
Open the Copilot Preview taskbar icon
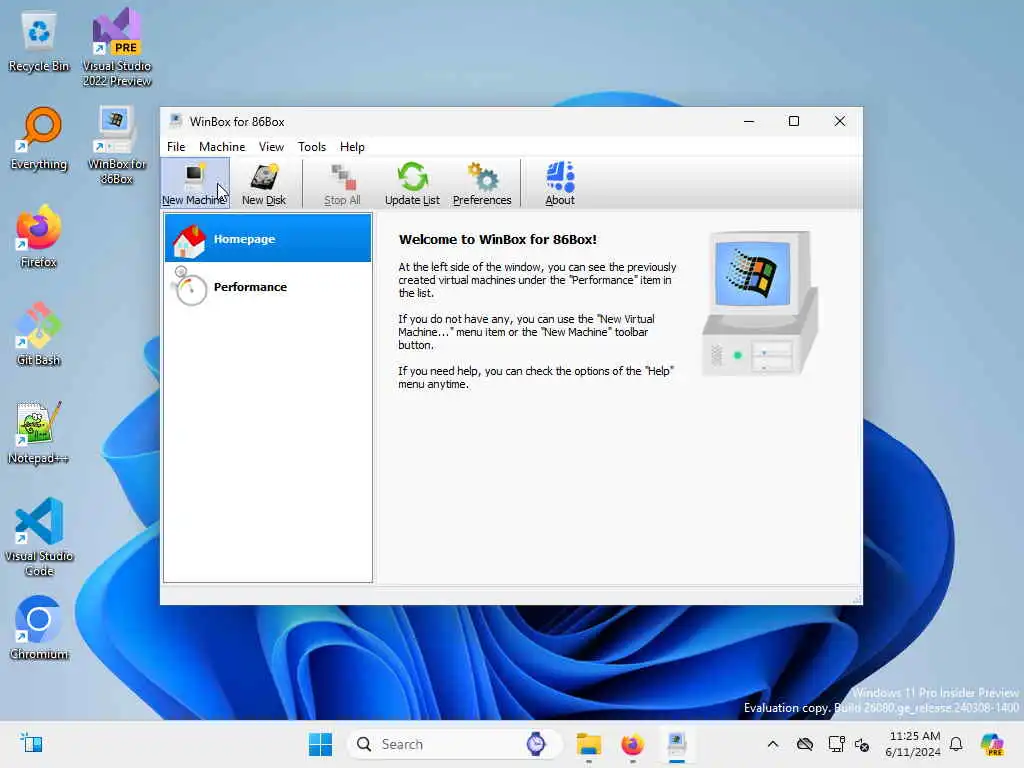(x=992, y=744)
